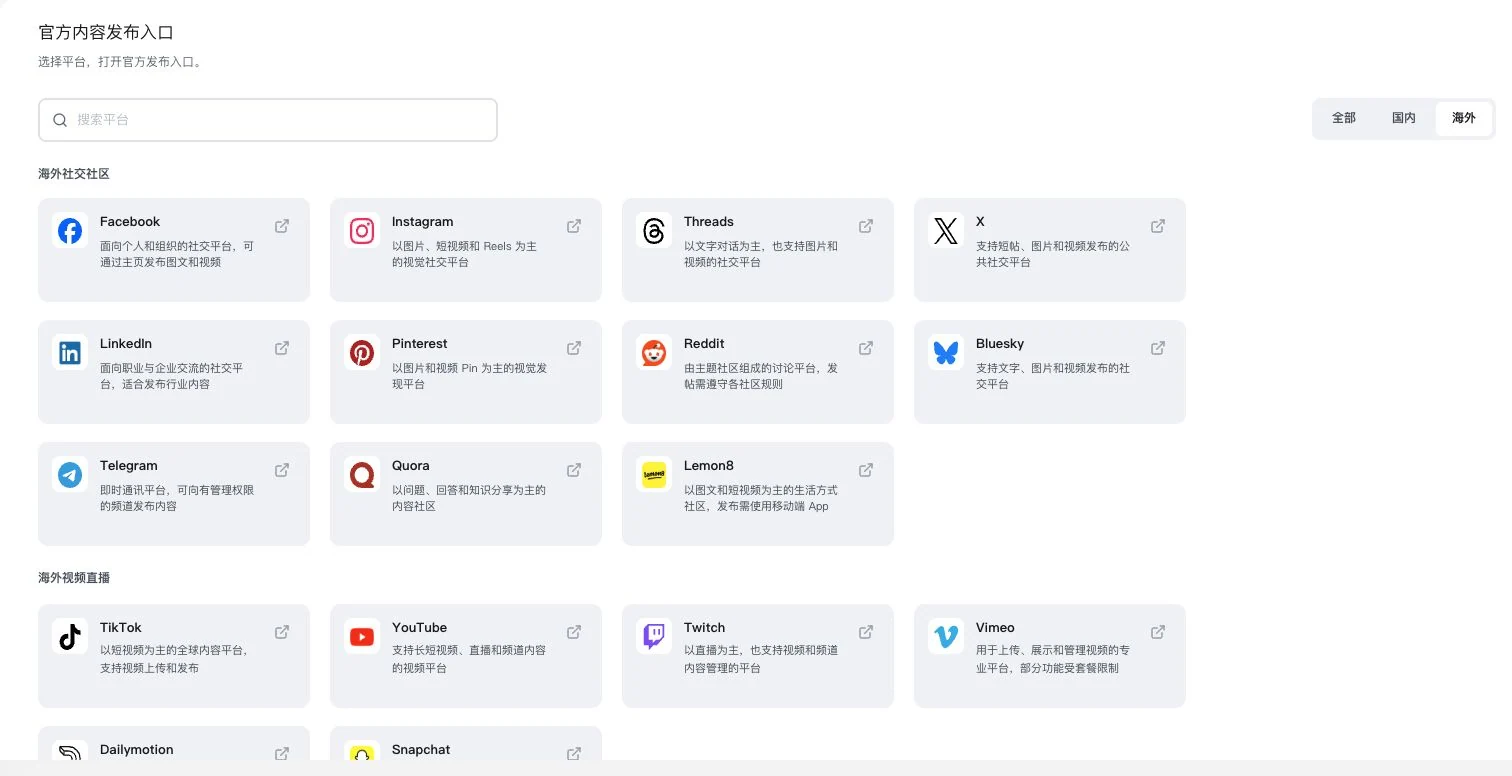The width and height of the screenshot is (1512, 776).
Task: Click the 官方内容发布入口 page title
Action: click(x=106, y=33)
